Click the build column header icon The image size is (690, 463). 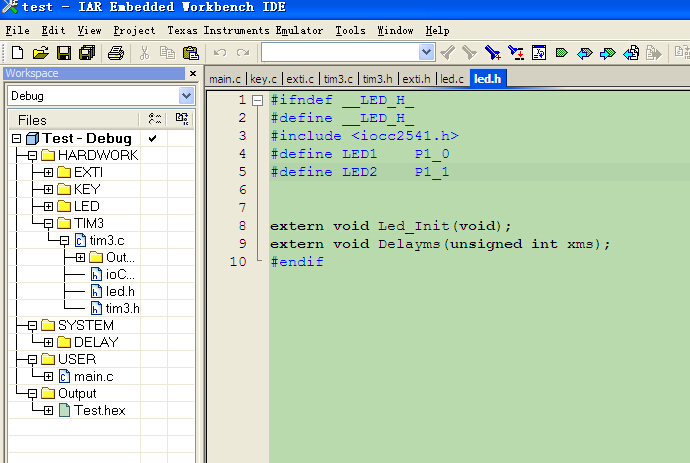(182, 119)
